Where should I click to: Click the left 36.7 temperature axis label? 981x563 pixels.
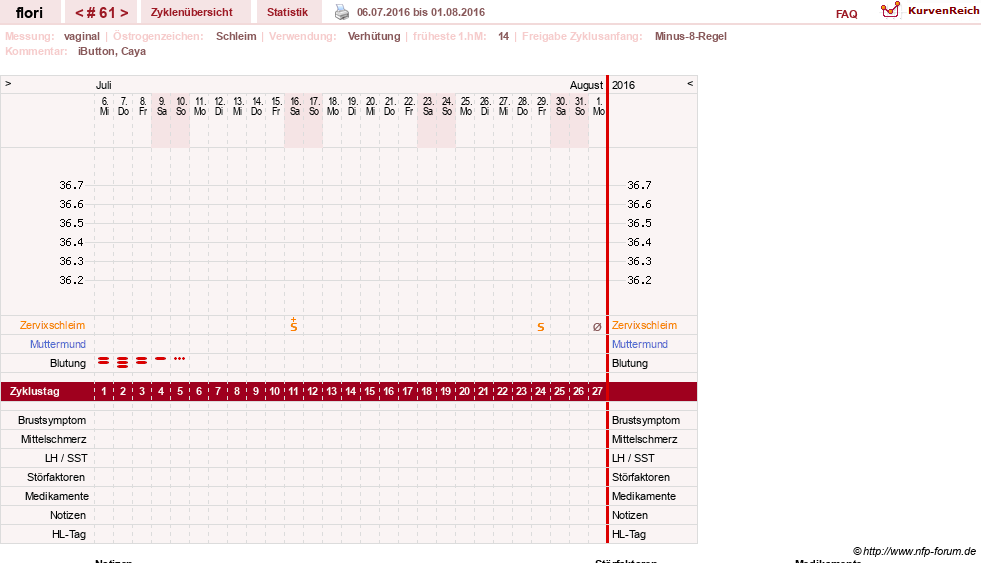(71, 185)
